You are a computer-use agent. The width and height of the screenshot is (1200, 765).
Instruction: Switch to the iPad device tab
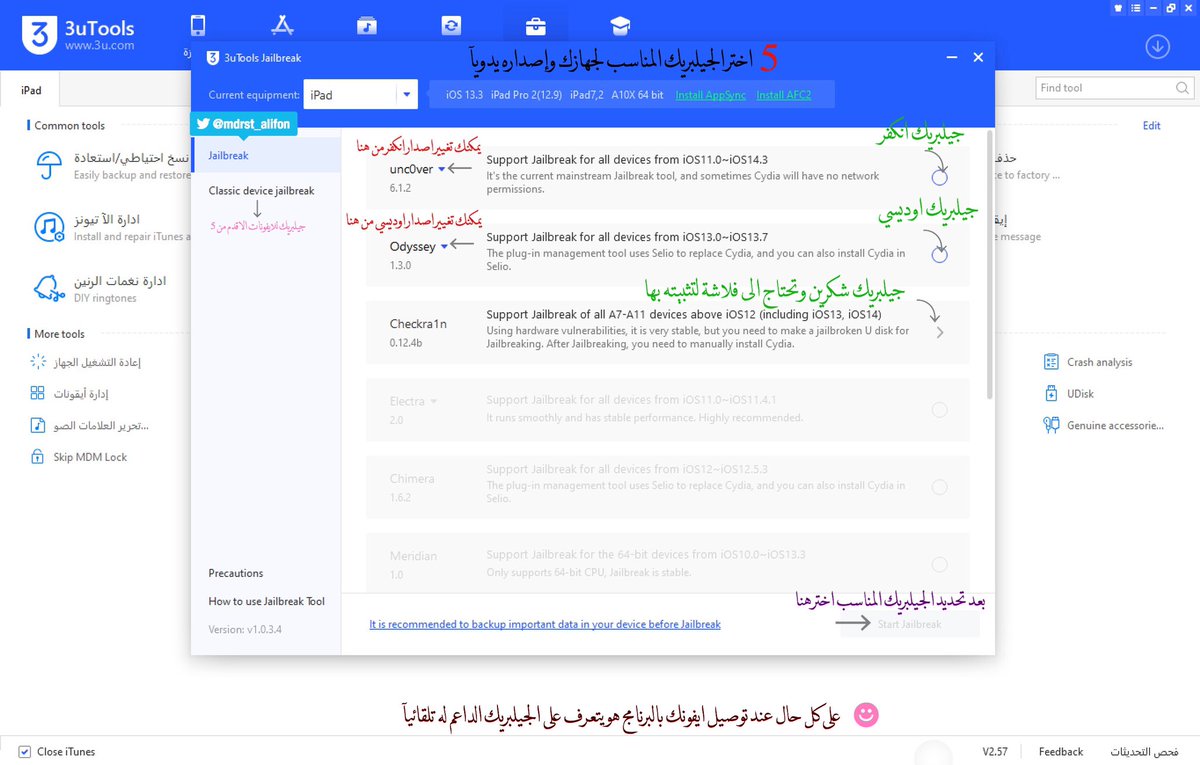[x=31, y=90]
